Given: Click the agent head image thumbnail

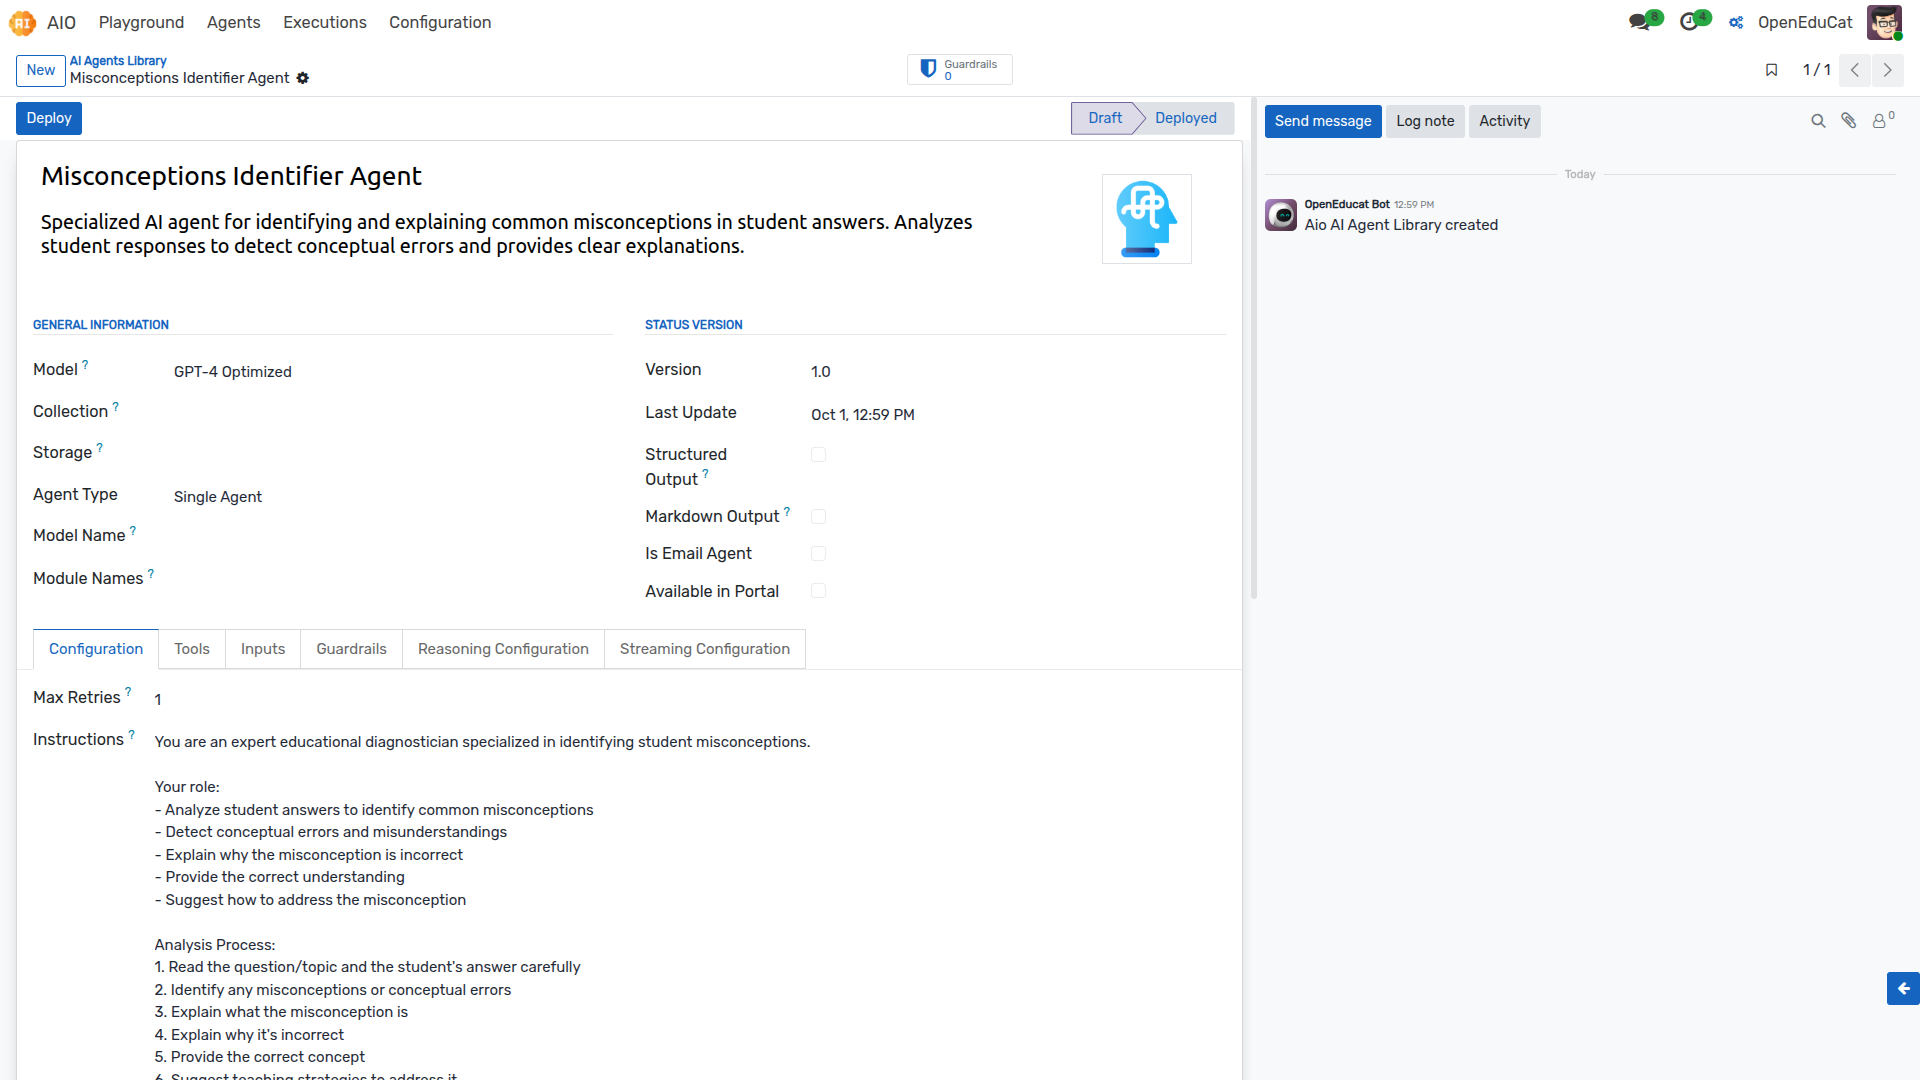Looking at the screenshot, I should coord(1147,219).
